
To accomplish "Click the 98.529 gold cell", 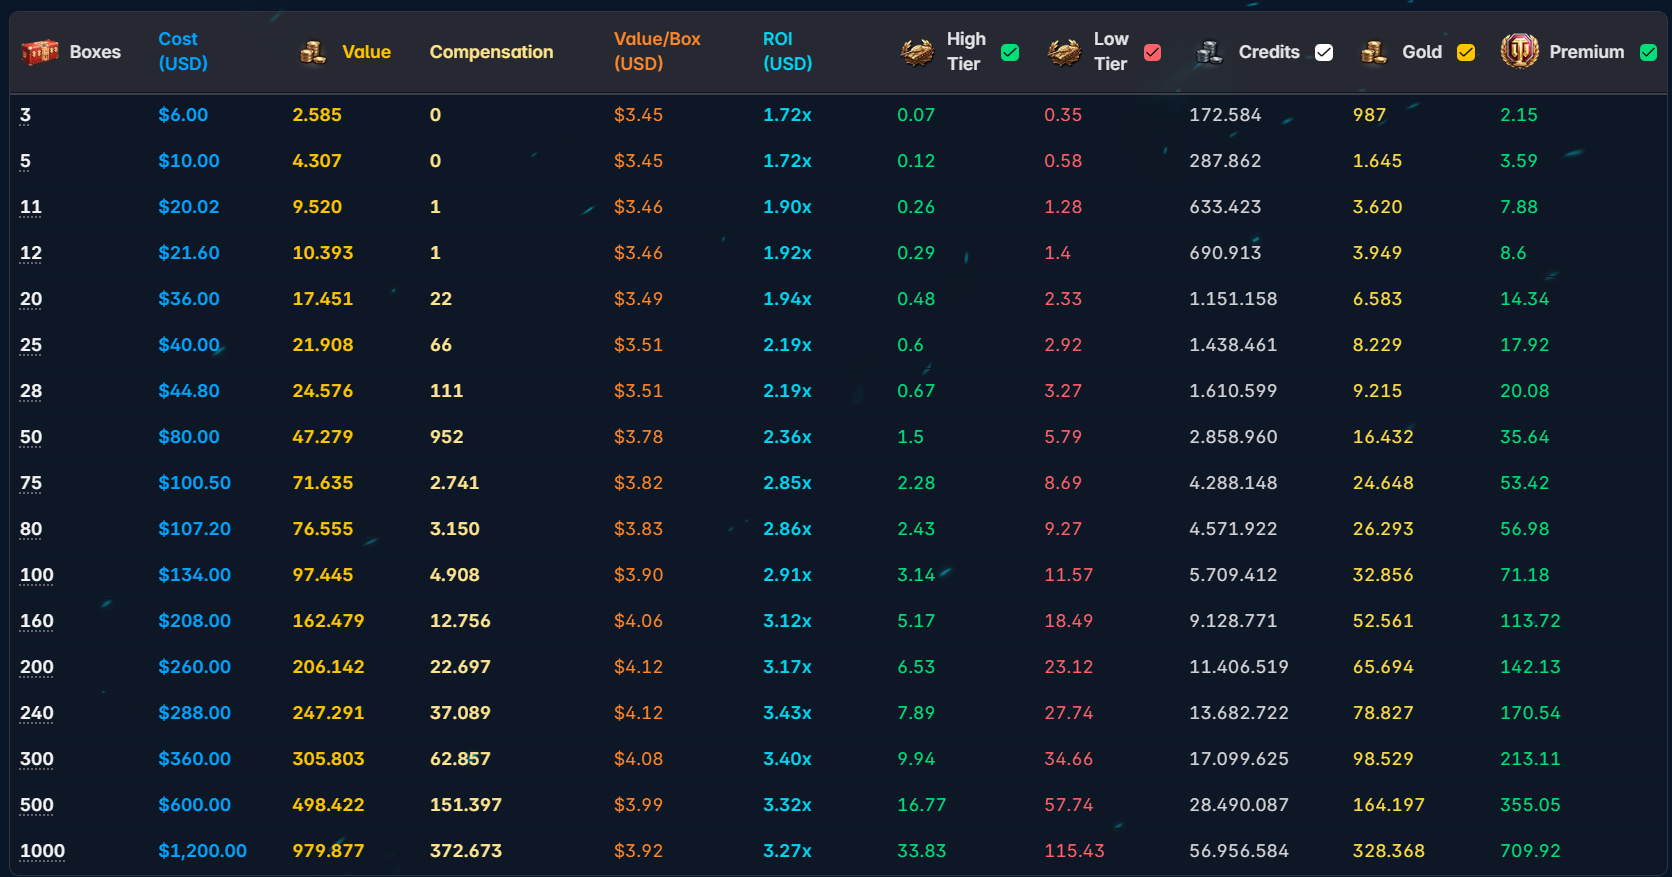I will coord(1383,759).
